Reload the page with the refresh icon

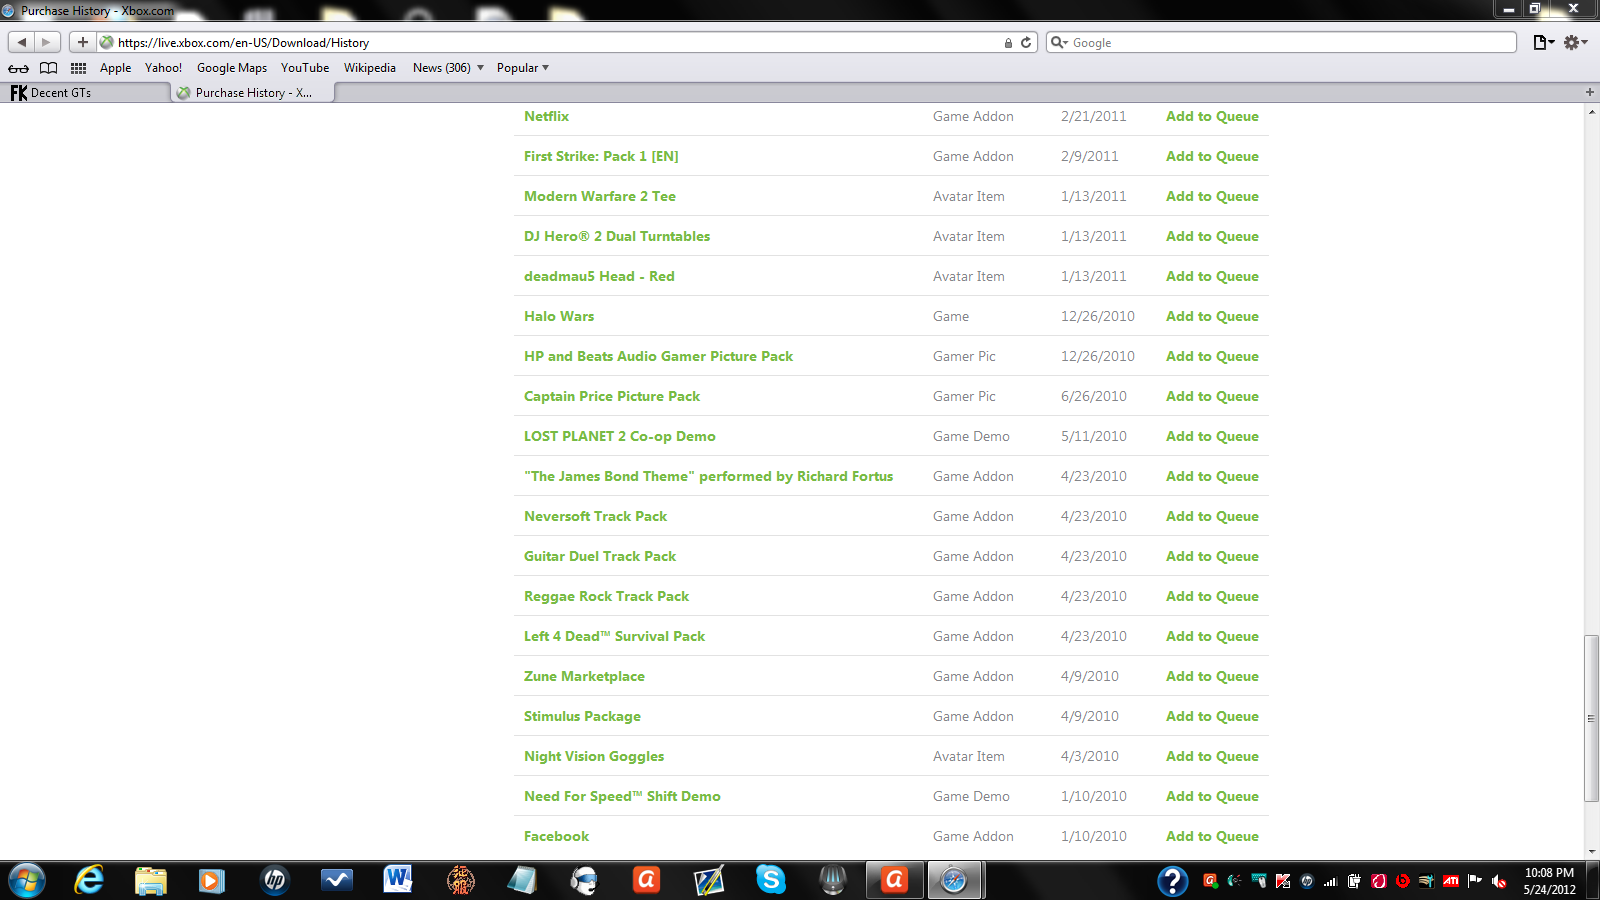click(1026, 43)
